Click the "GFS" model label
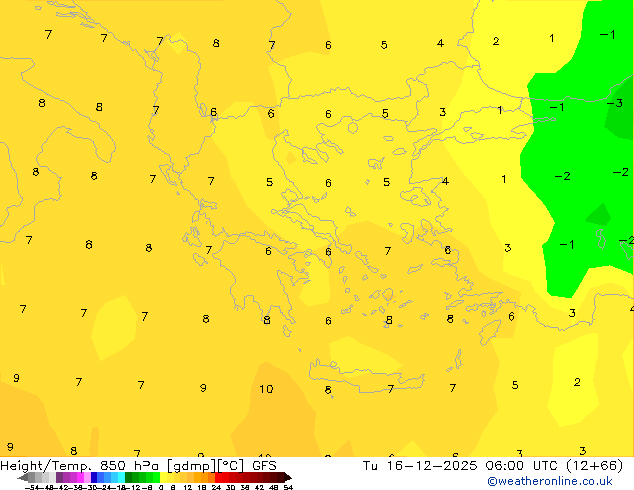634x490 pixels. click(264, 466)
